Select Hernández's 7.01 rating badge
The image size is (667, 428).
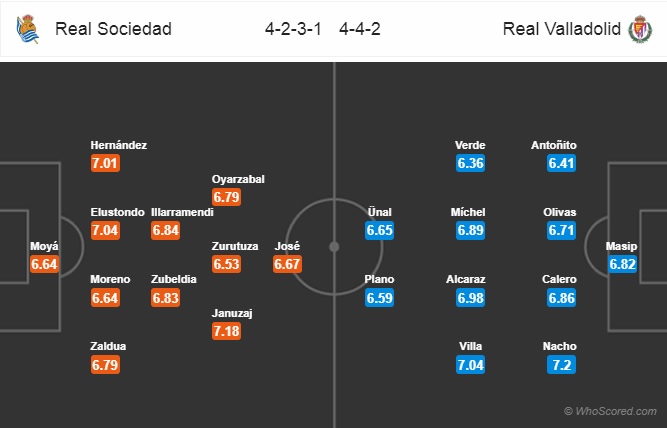(105, 163)
